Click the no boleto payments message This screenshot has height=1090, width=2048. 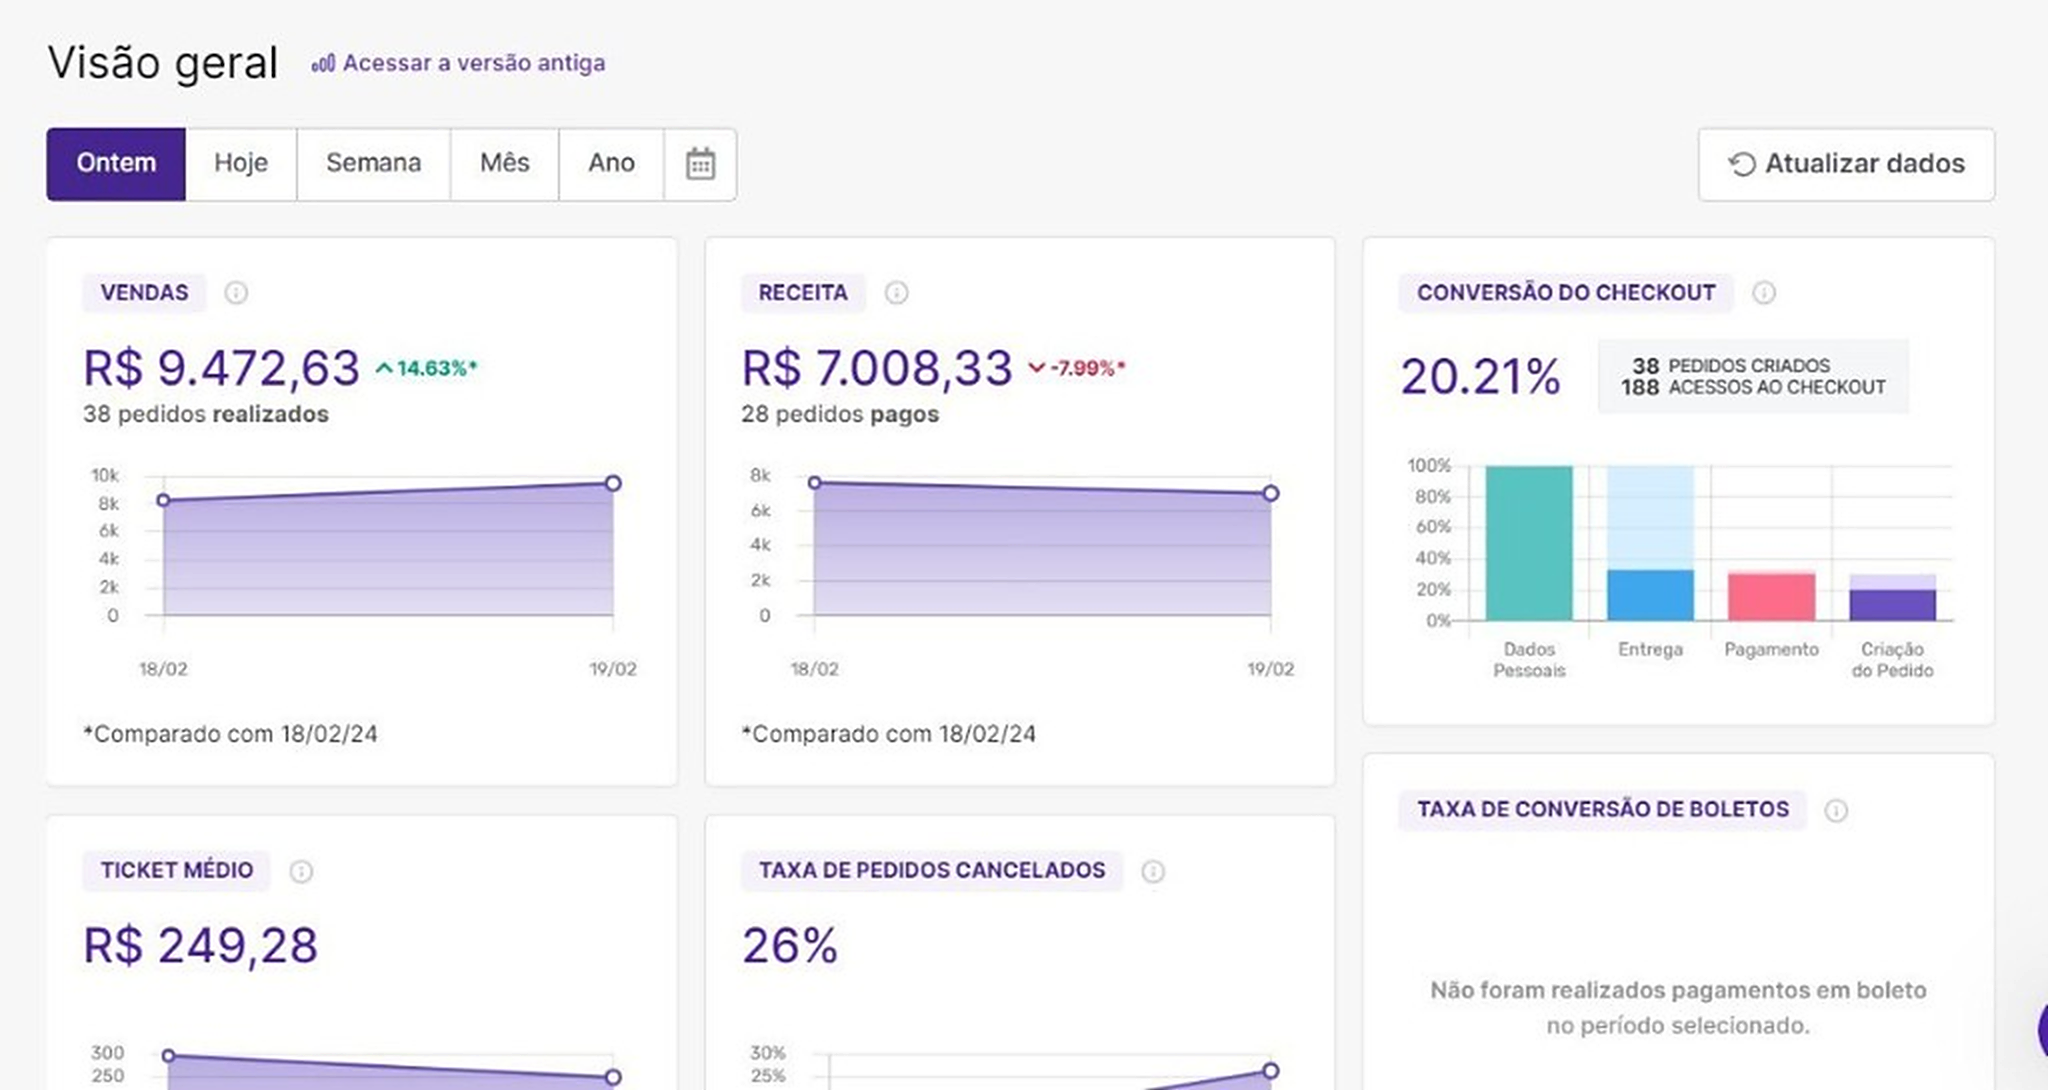tap(1678, 1008)
